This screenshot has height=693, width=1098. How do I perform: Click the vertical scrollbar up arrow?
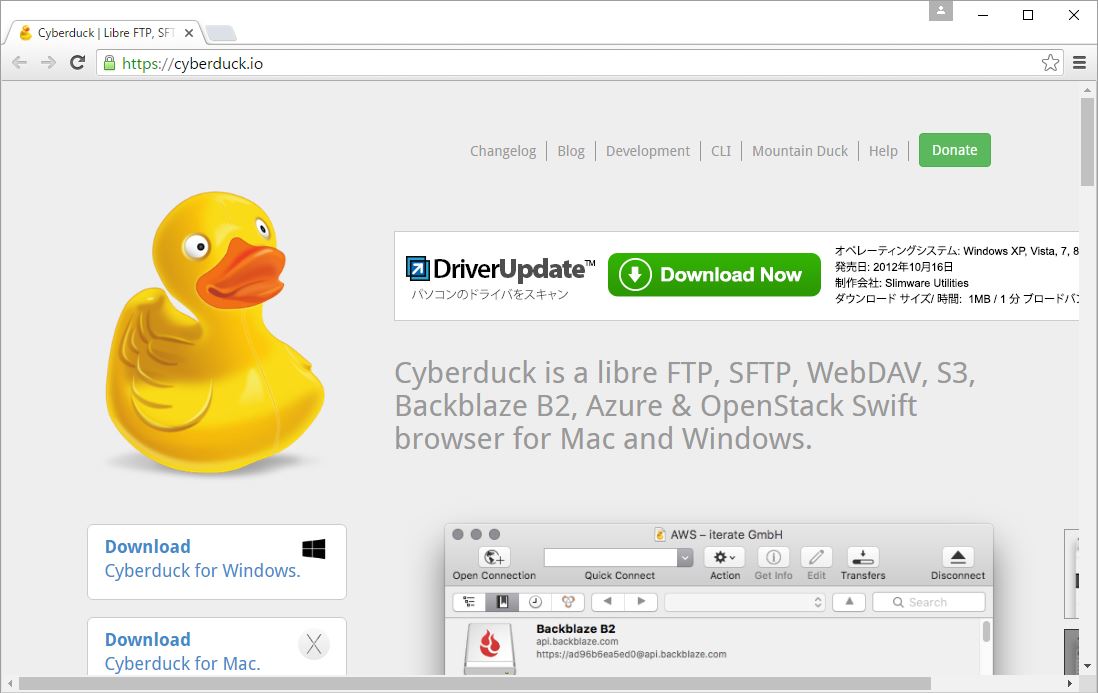click(1087, 90)
